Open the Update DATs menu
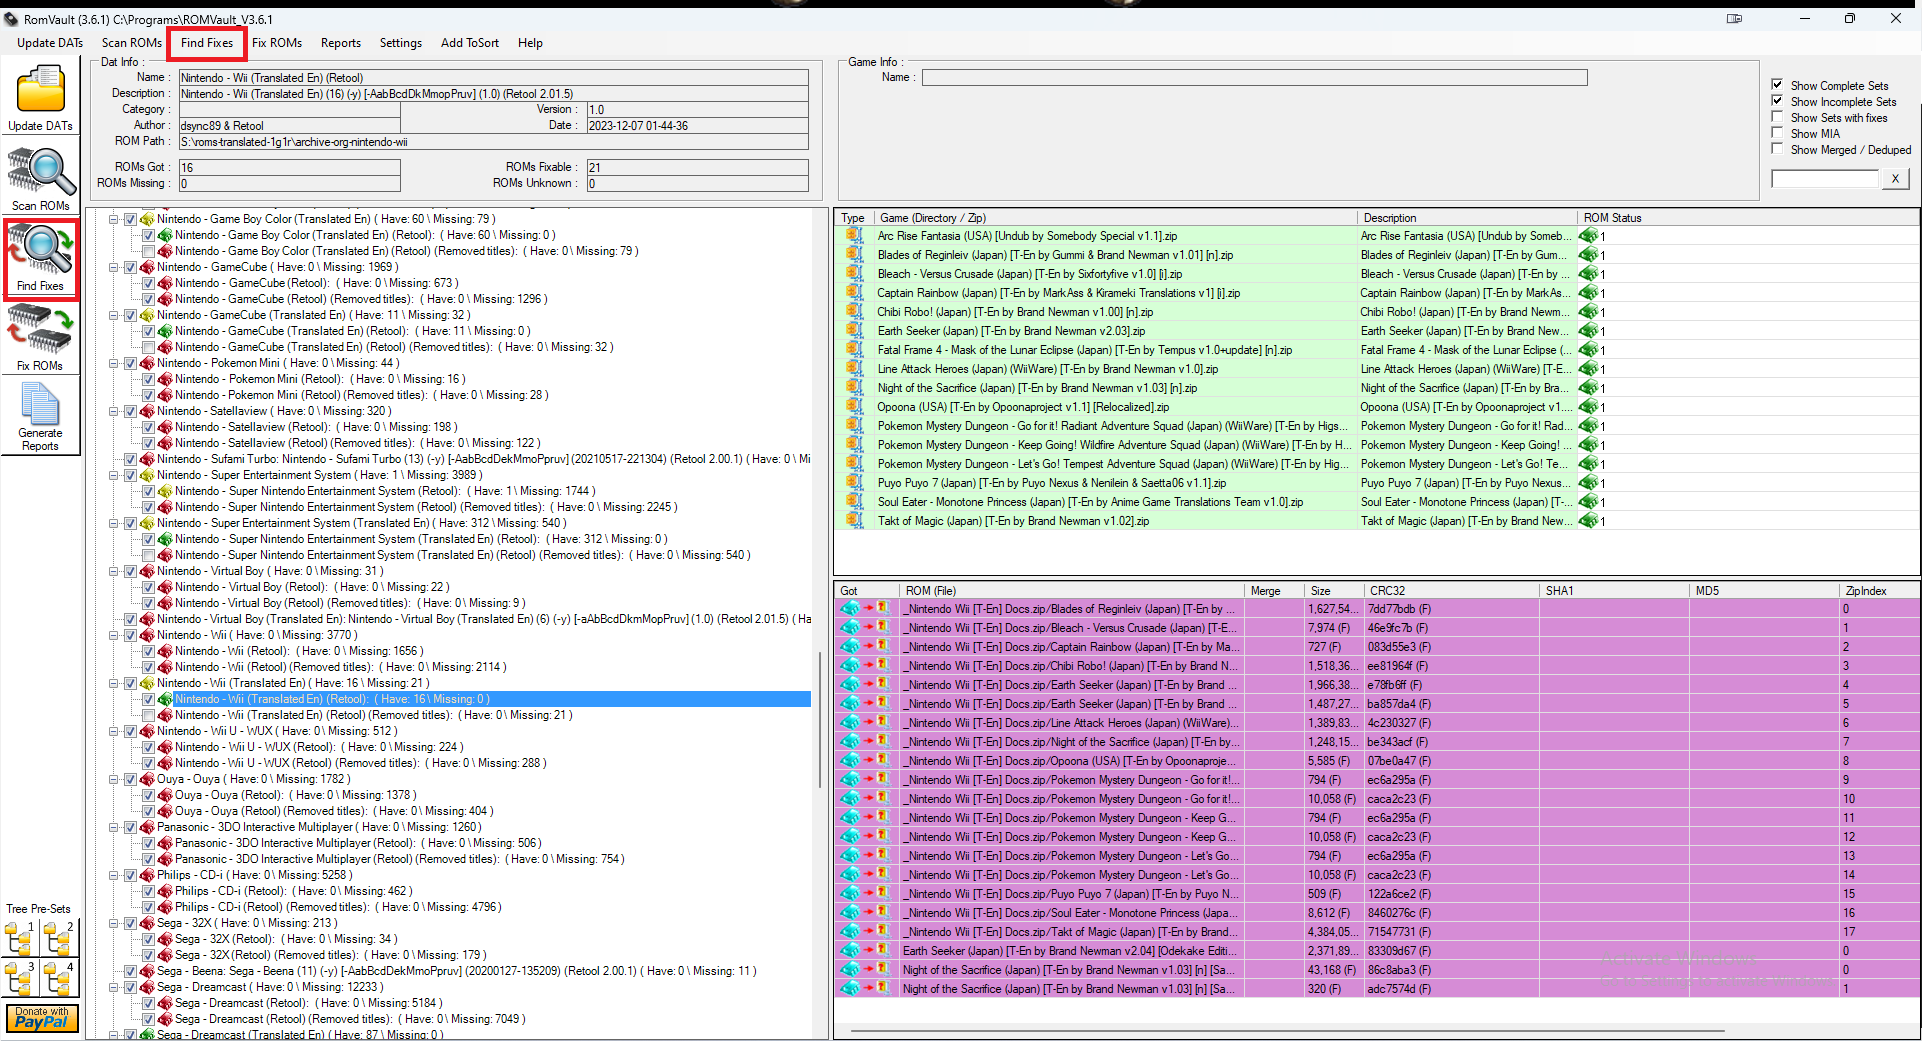The height and width of the screenshot is (1041, 1922). click(x=50, y=43)
